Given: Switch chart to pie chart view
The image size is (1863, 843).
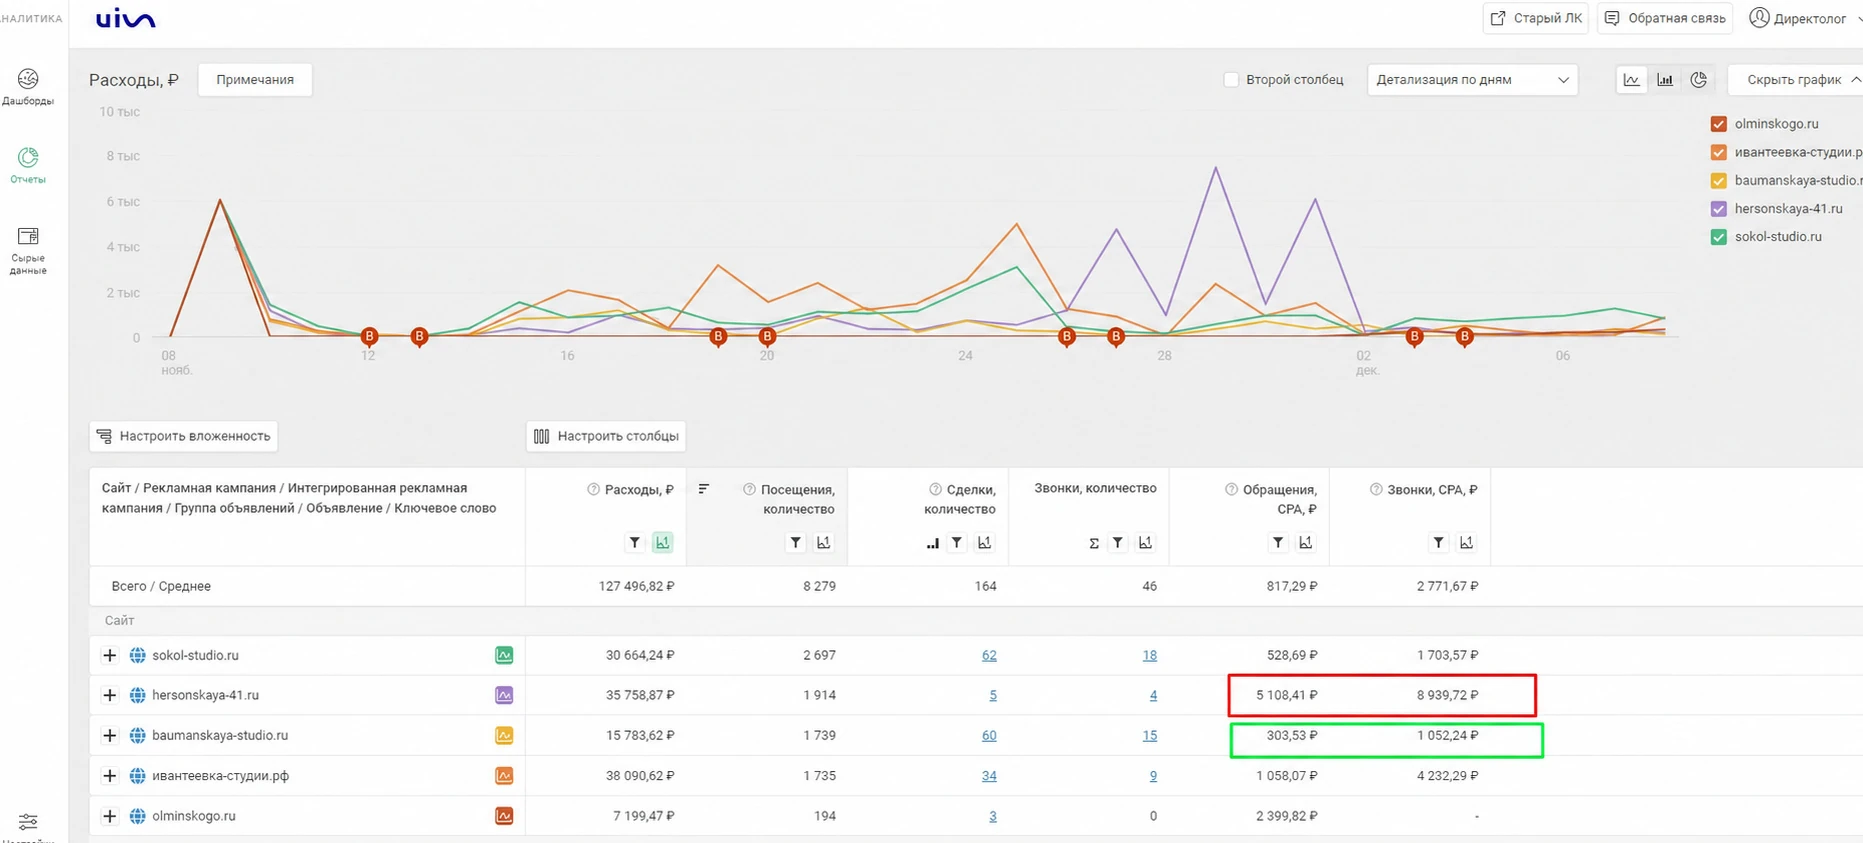Looking at the screenshot, I should tap(1698, 80).
